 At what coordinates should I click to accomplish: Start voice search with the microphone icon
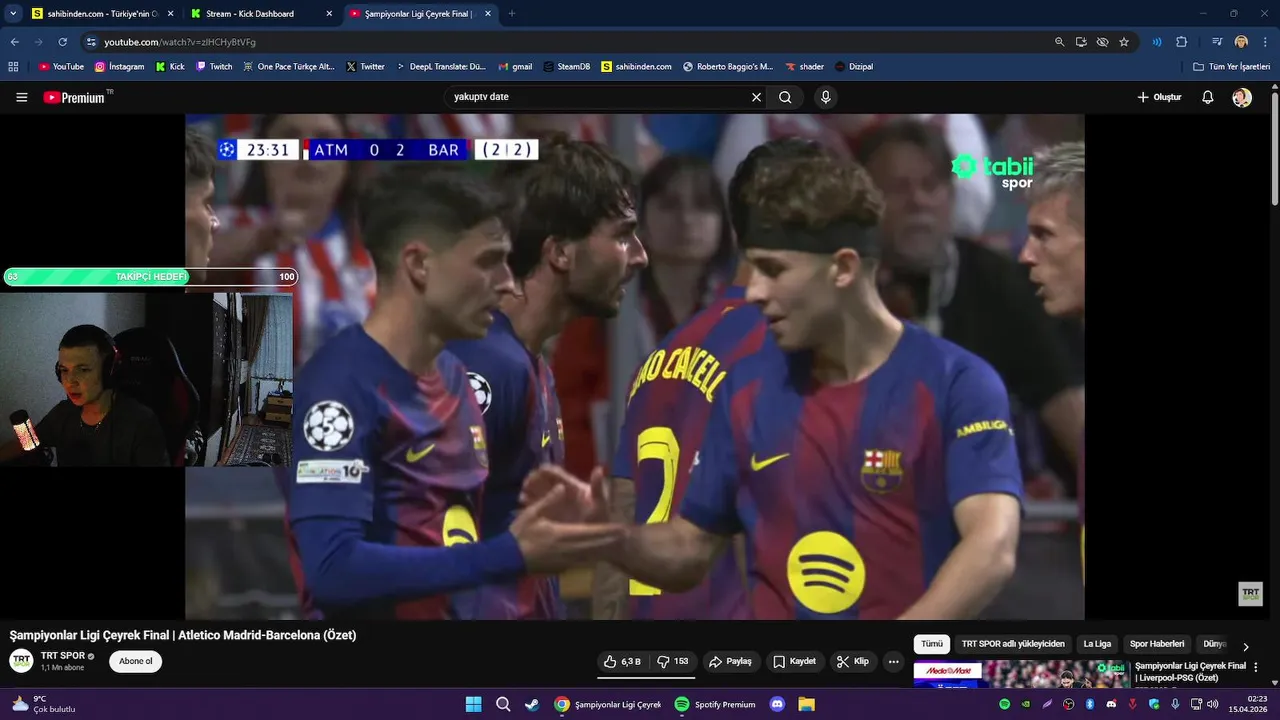tap(825, 97)
